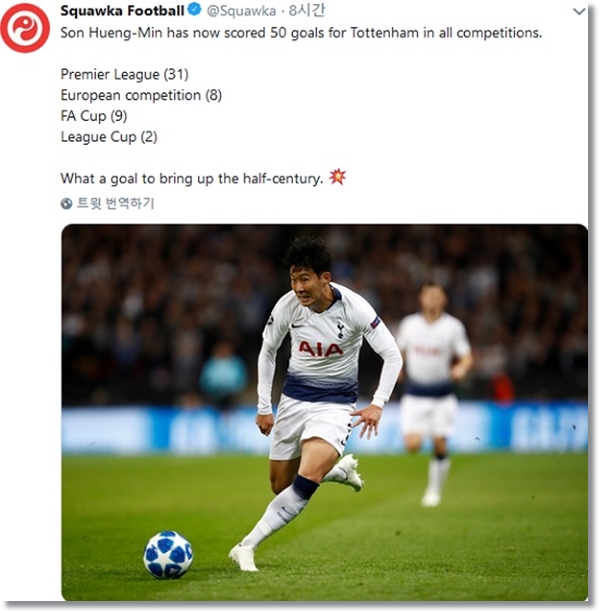Open the Squawka Football display name
Viewport: 600px width, 613px height.
[122, 11]
